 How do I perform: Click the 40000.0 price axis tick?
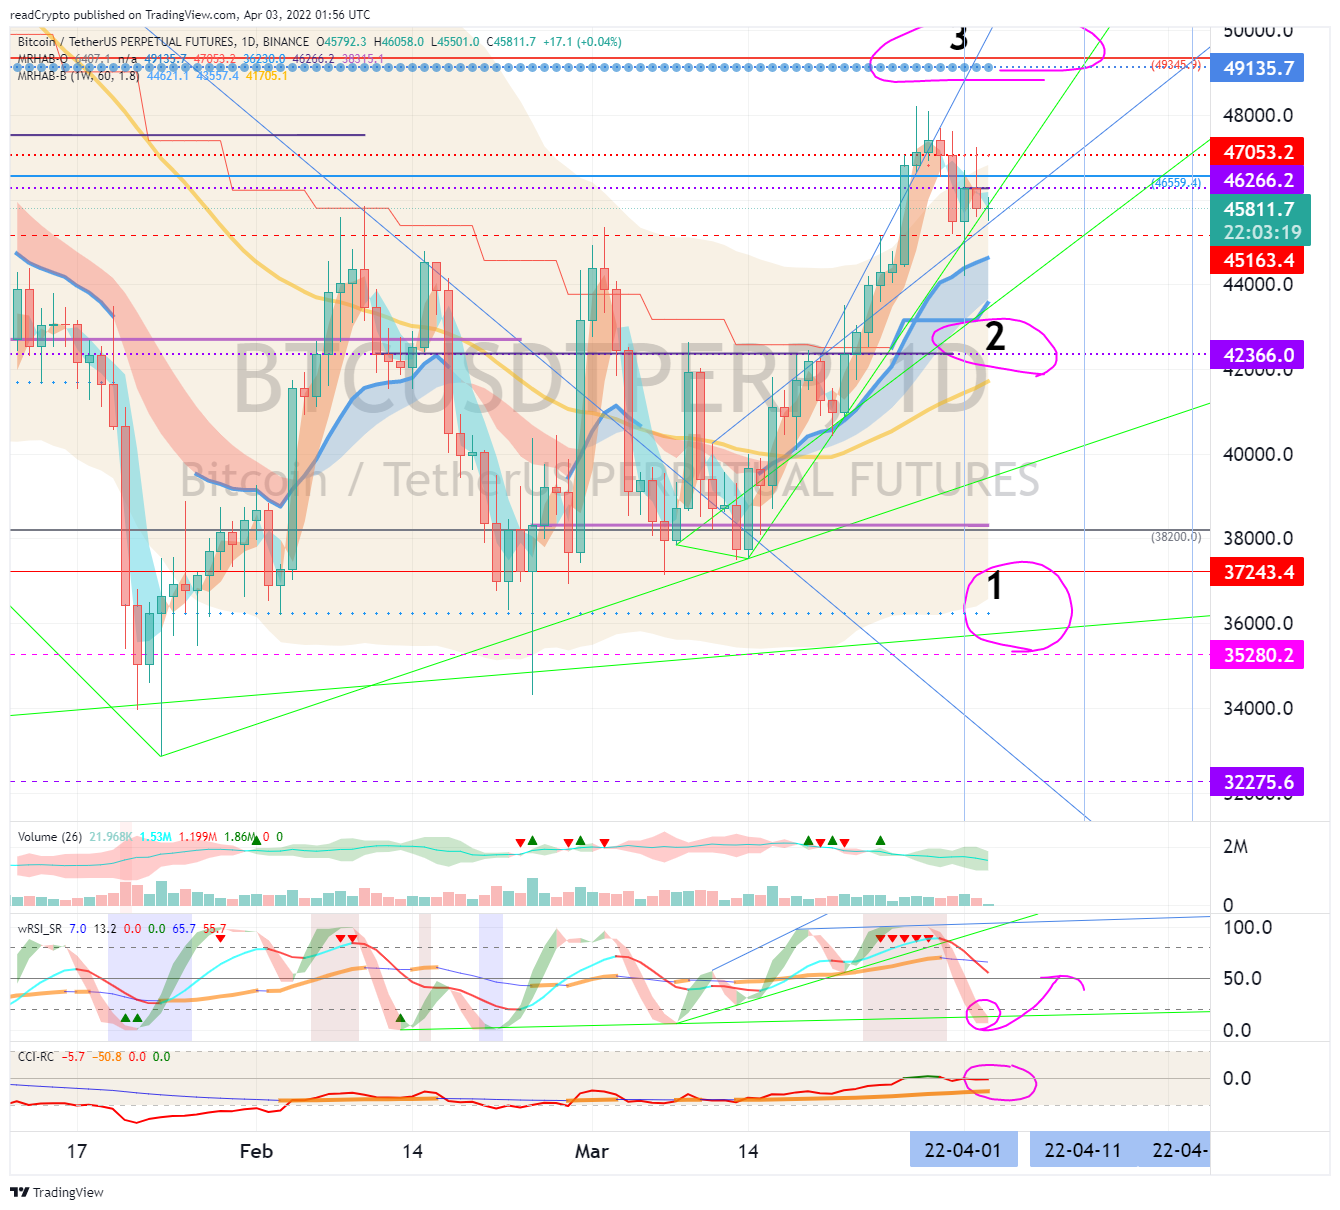click(1258, 454)
